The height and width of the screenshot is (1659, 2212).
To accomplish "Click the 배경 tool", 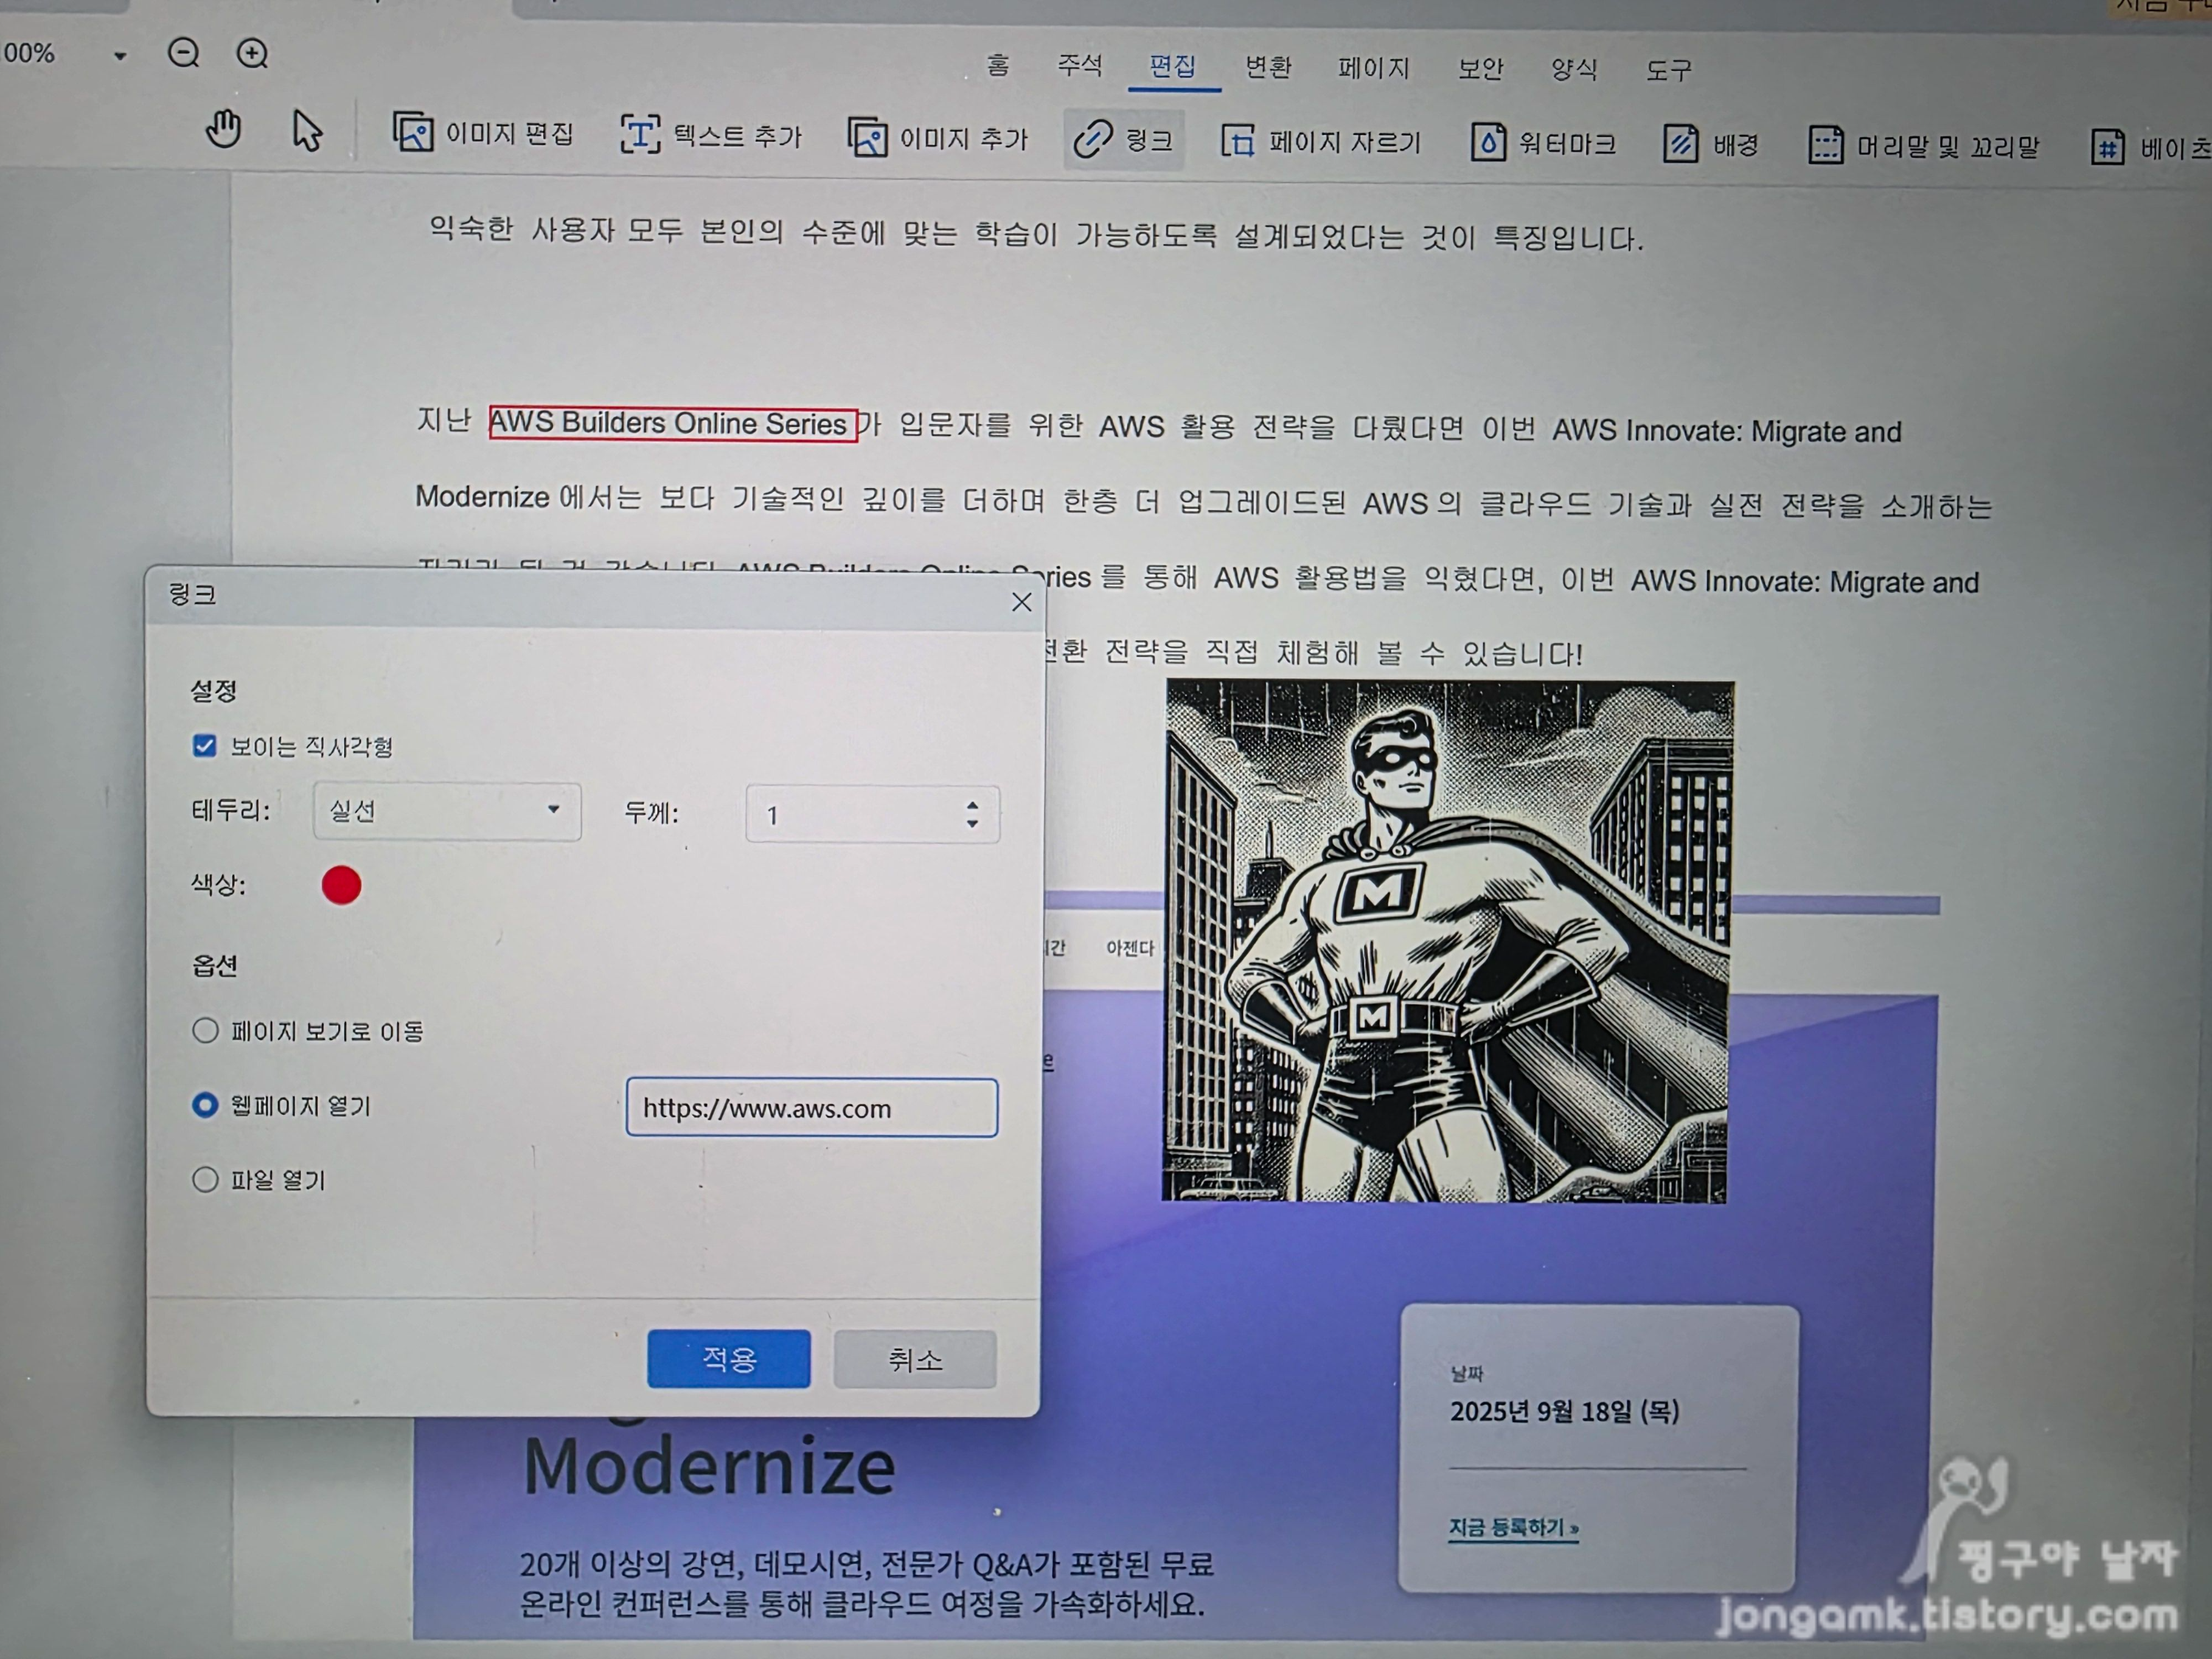I will click(1711, 145).
